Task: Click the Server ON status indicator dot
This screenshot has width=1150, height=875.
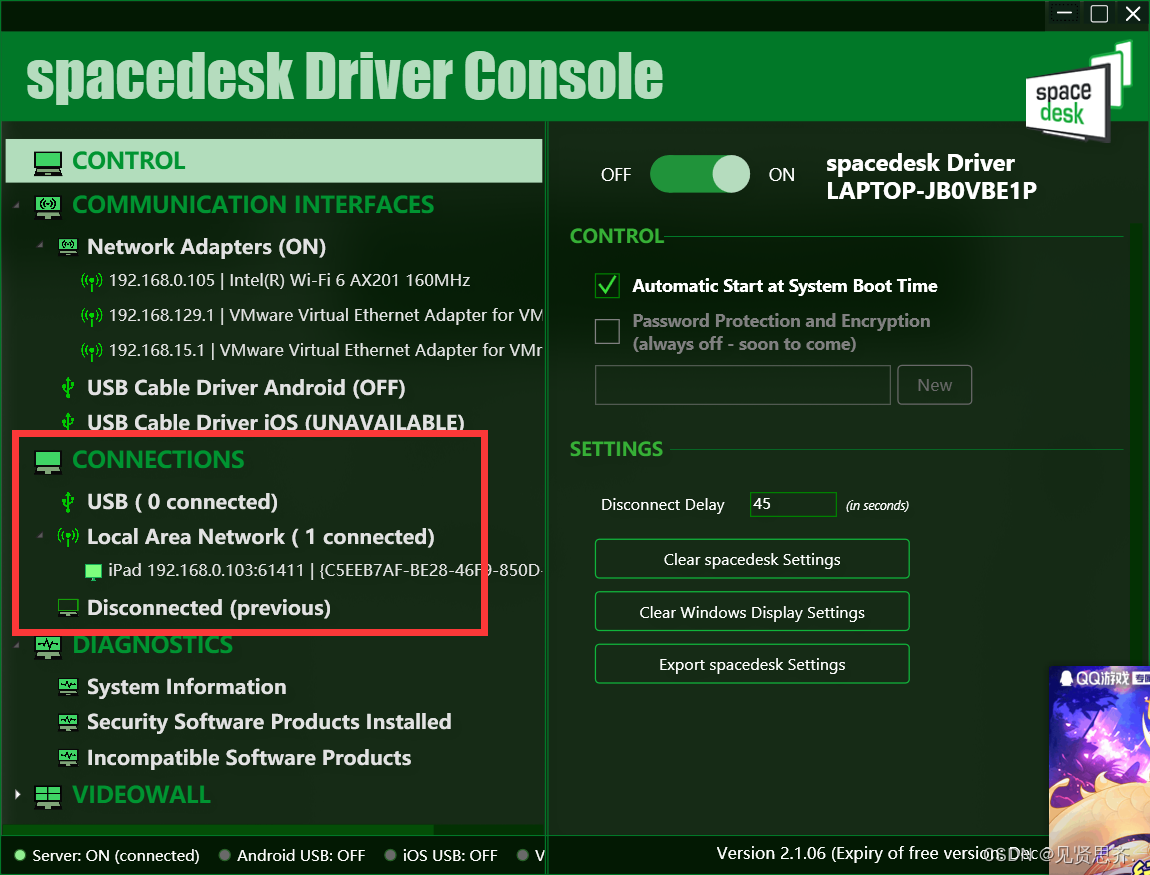Action: tap(20, 855)
